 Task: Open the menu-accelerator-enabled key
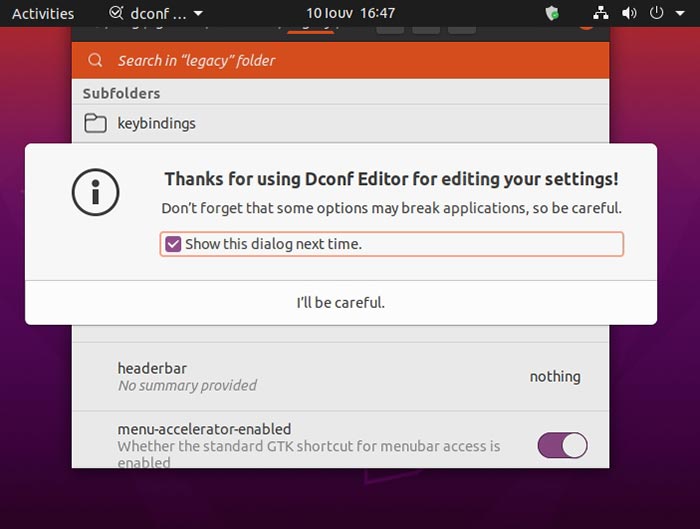(x=340, y=440)
